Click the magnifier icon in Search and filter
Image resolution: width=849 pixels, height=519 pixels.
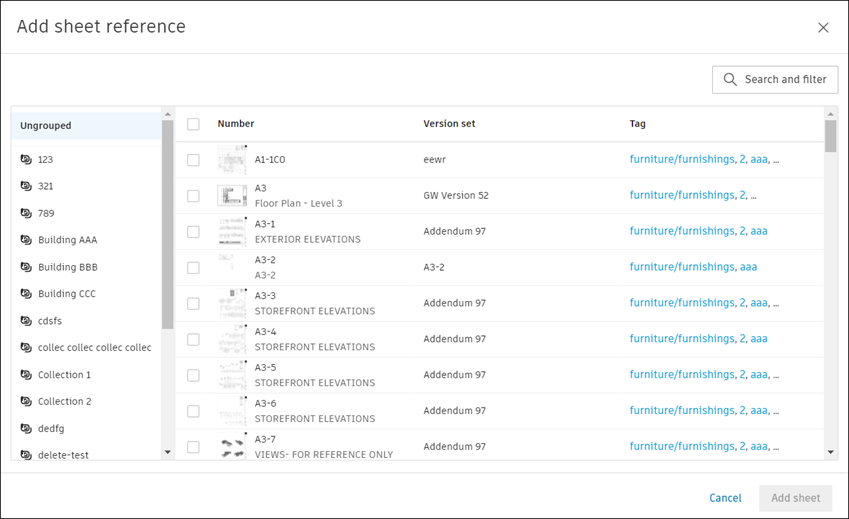(x=730, y=80)
